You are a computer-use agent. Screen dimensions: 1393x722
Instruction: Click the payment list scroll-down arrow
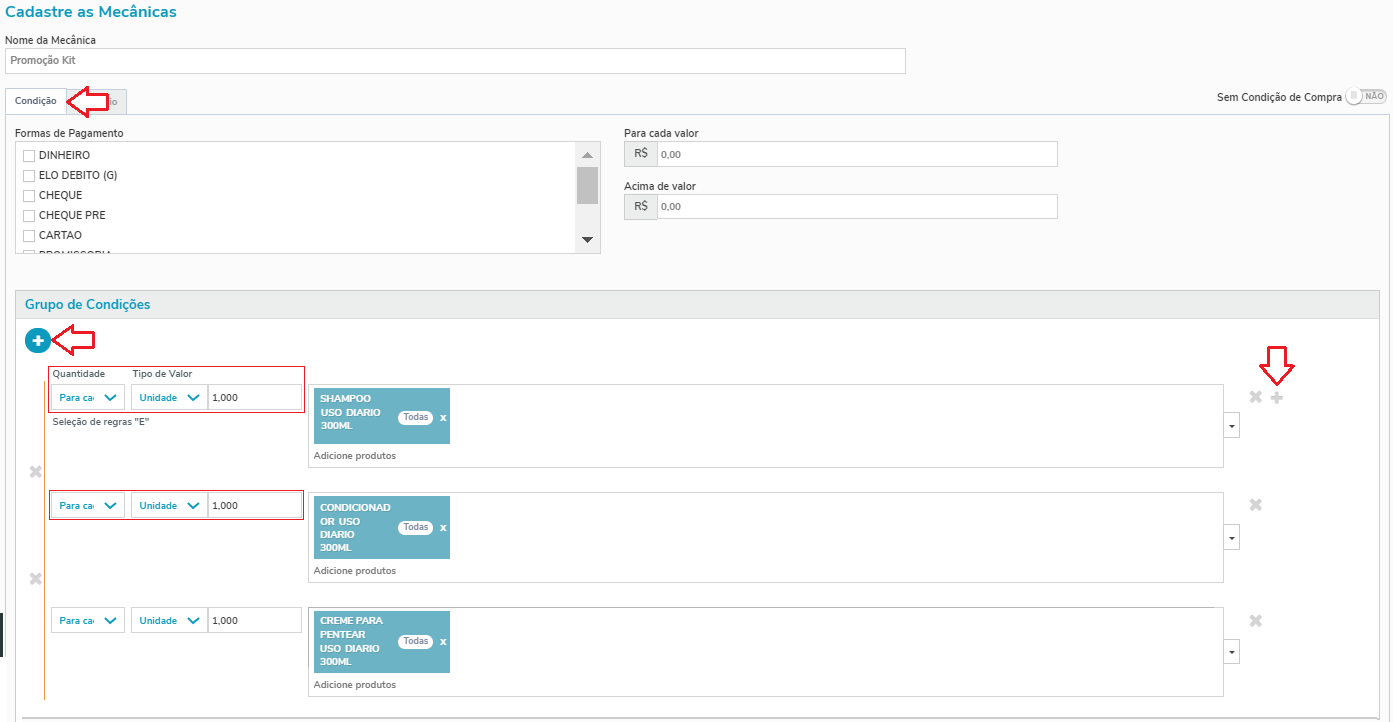click(x=587, y=240)
